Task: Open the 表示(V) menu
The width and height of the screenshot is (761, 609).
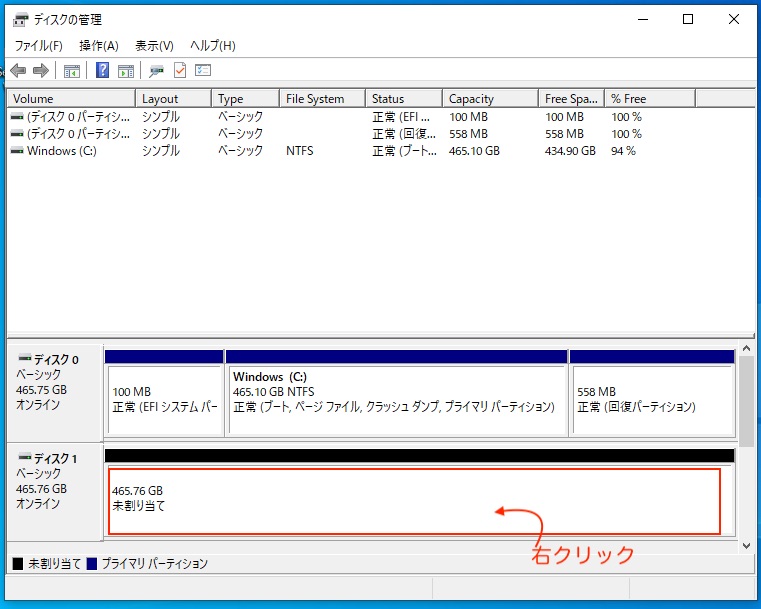Action: tap(154, 46)
